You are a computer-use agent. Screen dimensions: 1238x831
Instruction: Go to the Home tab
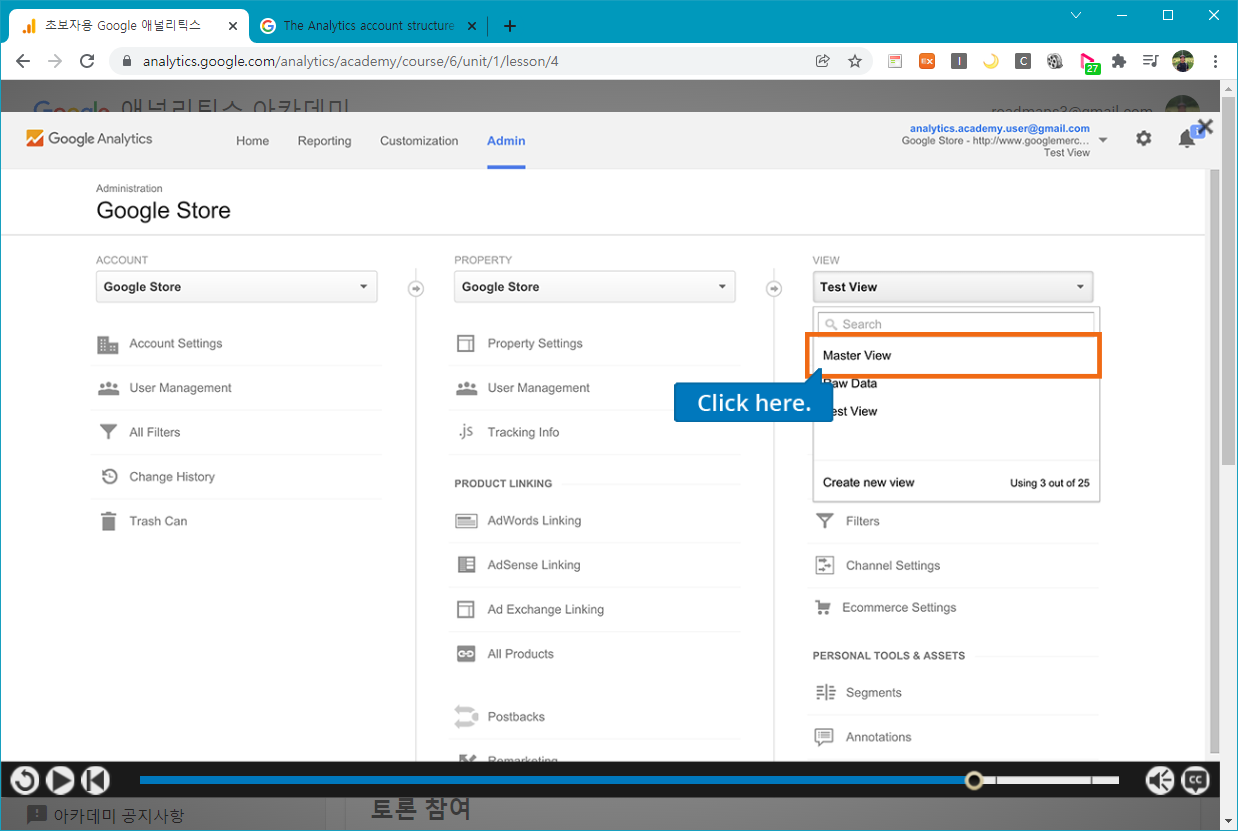(x=252, y=141)
